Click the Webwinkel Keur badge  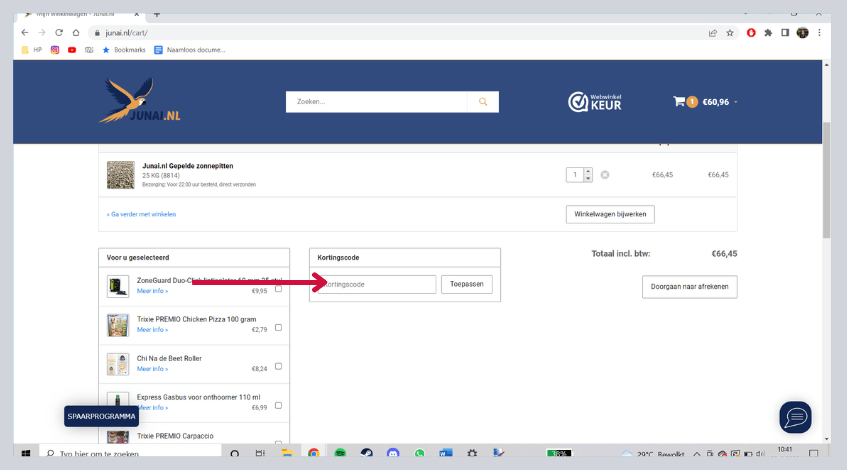(595, 101)
